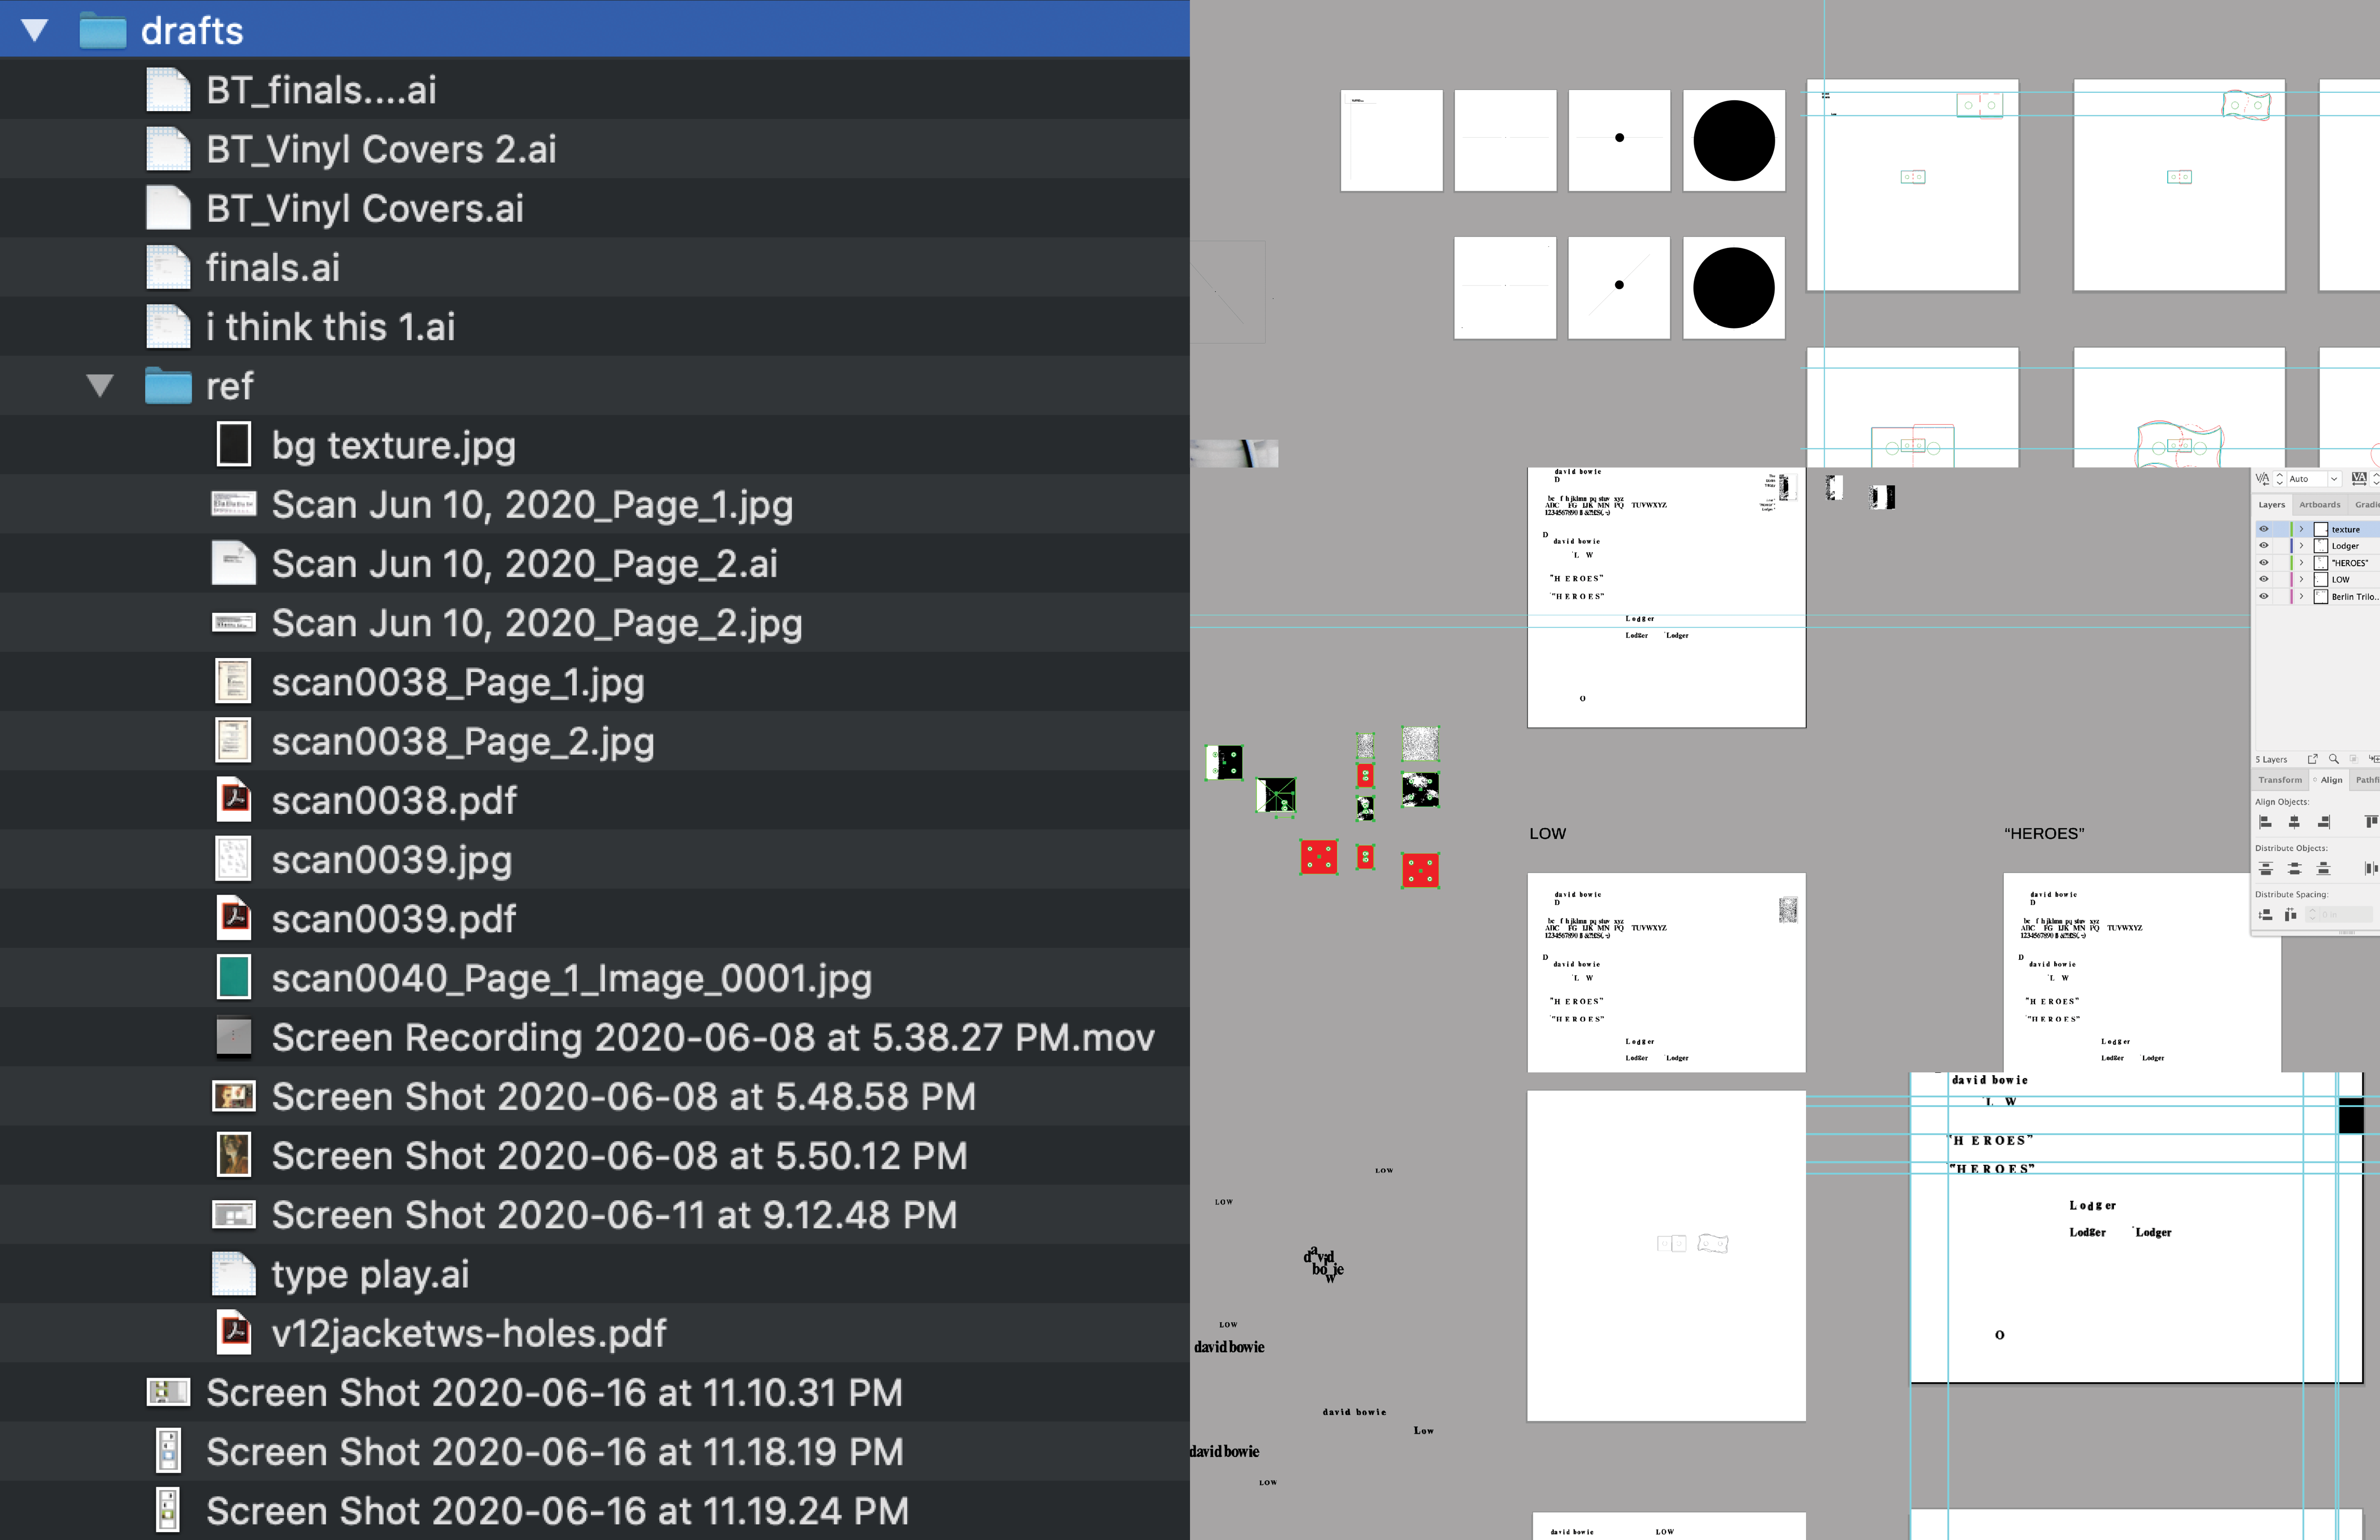Click Horizontal Align Left icon
2380x1540 pixels.
(x=2266, y=822)
